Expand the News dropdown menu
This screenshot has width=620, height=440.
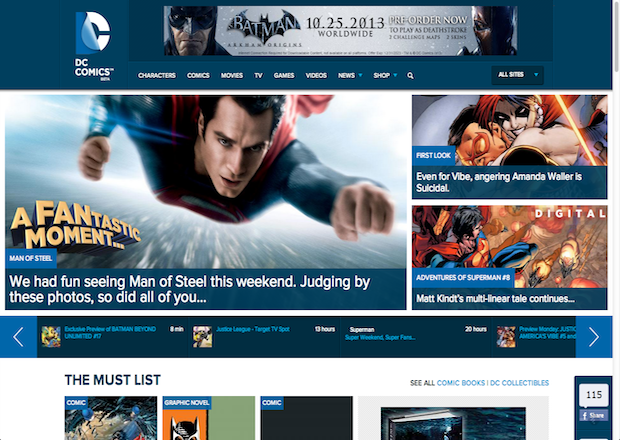pyautogui.click(x=350, y=76)
